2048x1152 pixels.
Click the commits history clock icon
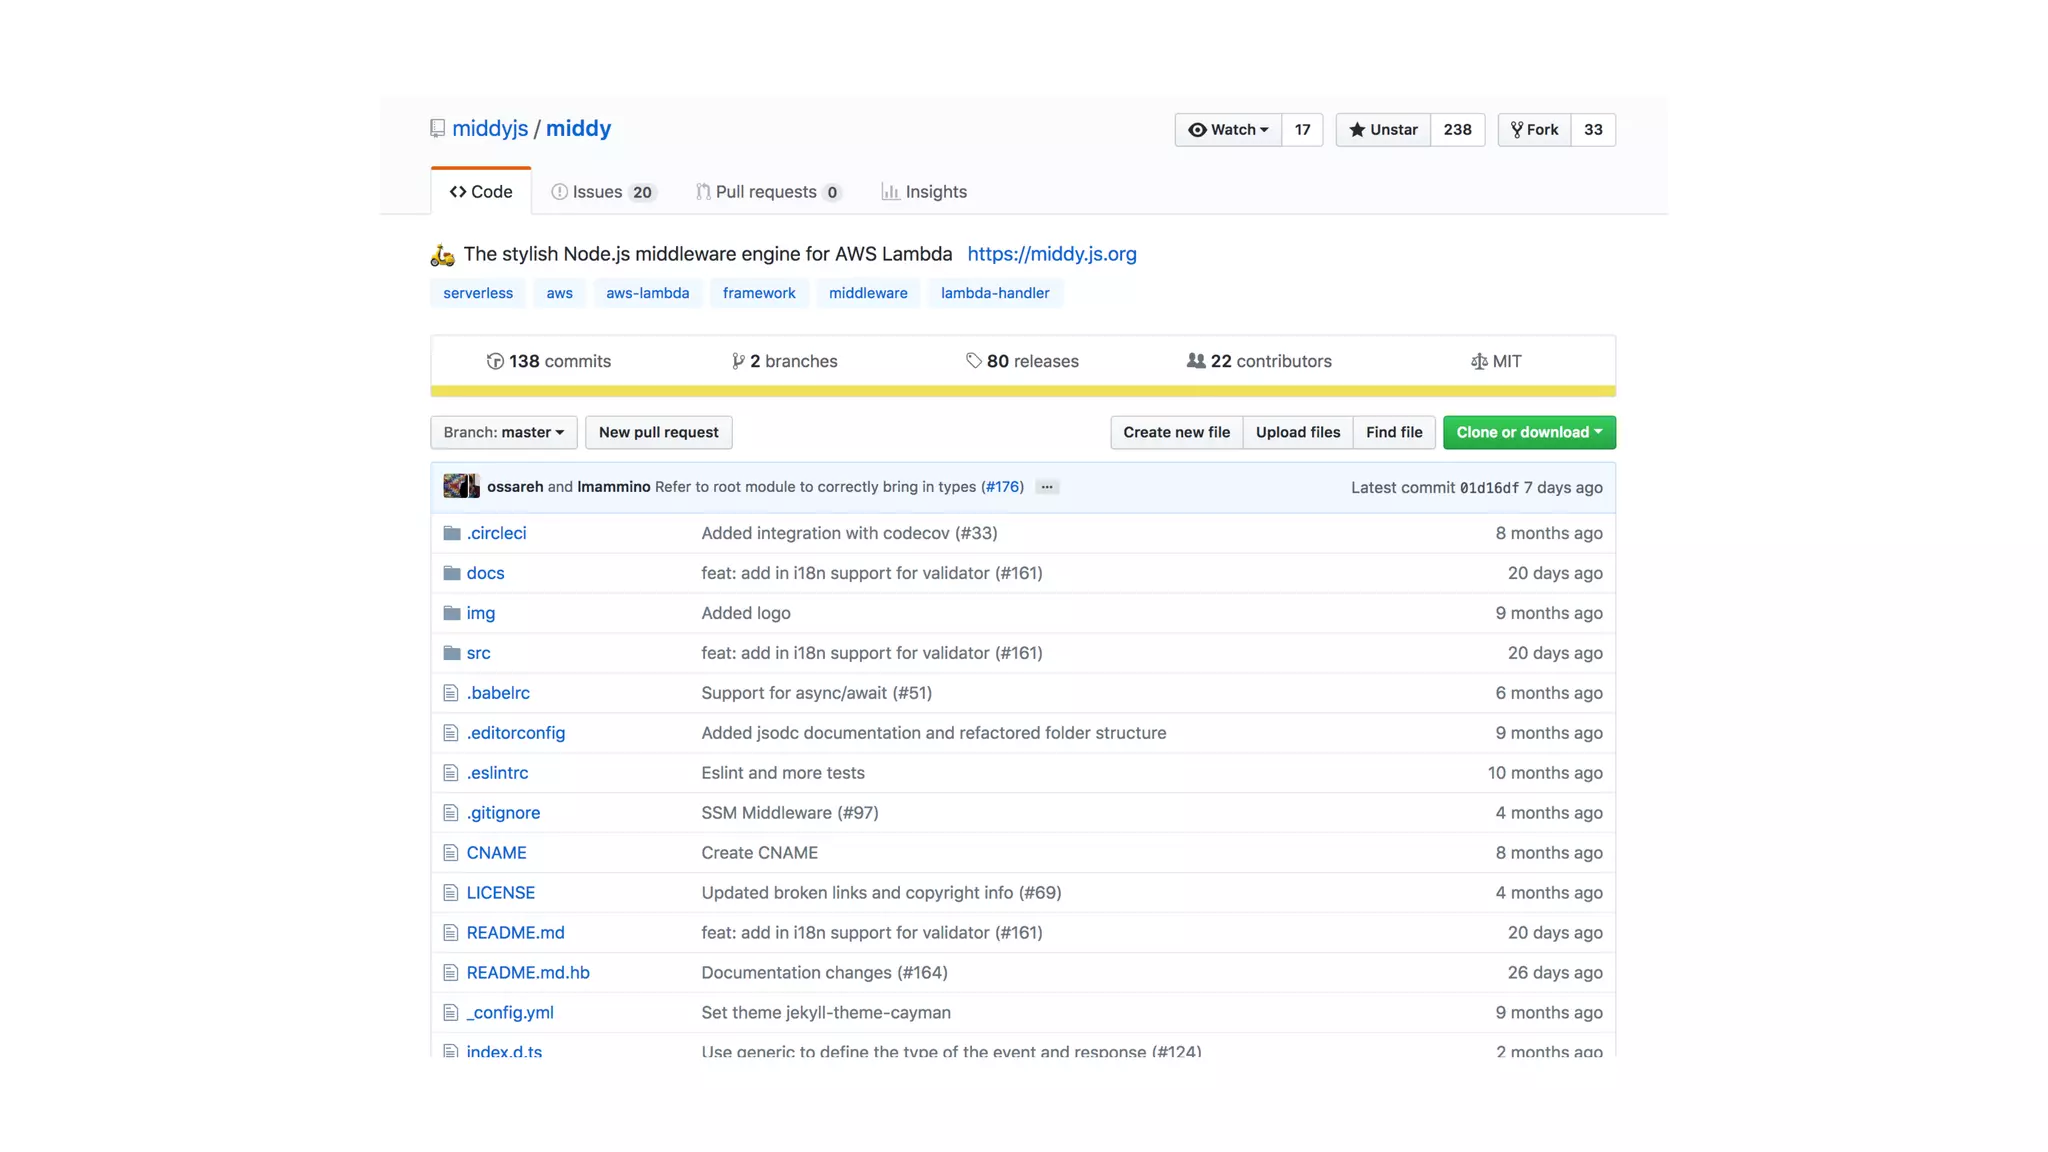tap(494, 361)
